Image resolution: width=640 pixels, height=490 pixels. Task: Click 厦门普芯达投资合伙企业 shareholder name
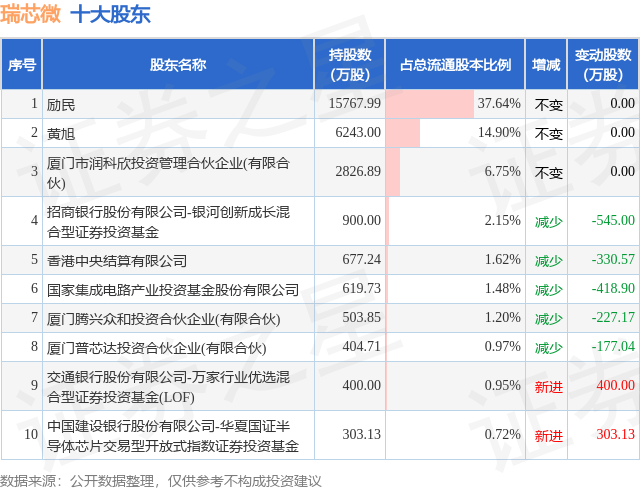tap(156, 347)
